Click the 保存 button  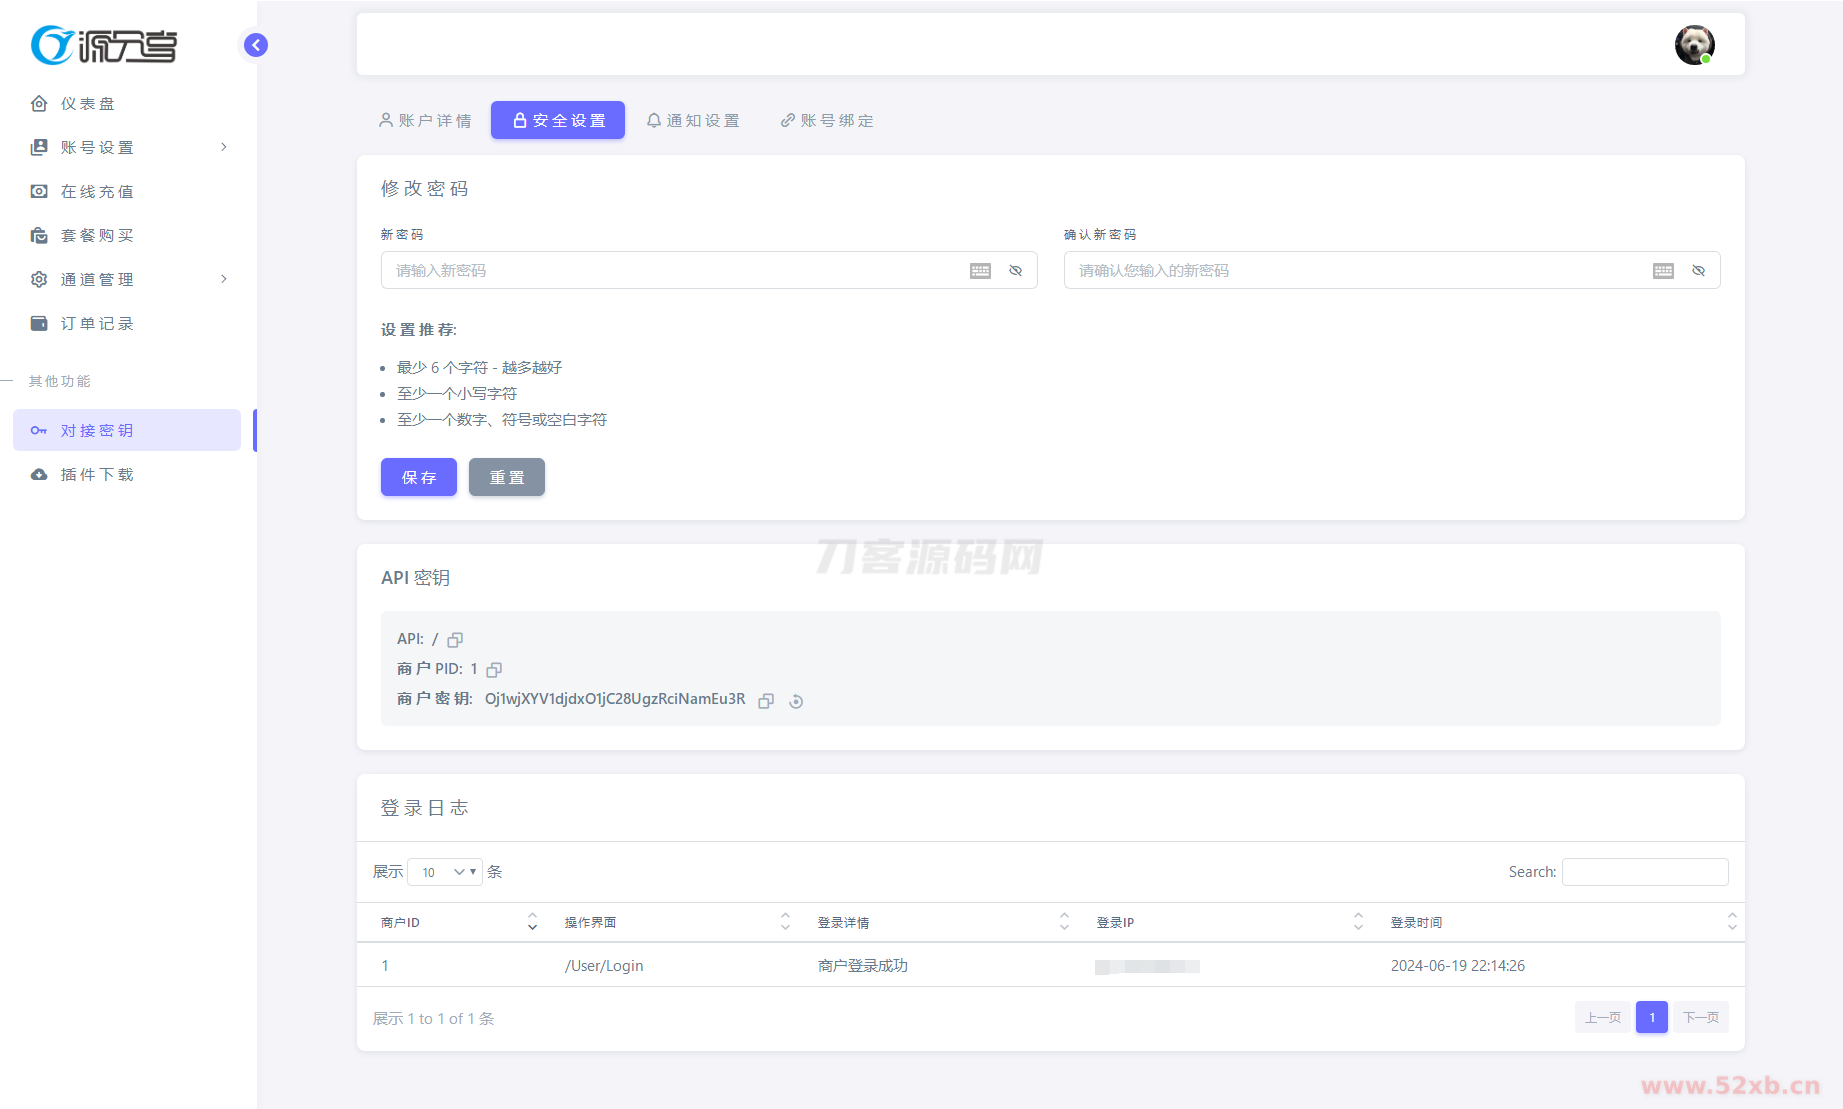tap(418, 477)
